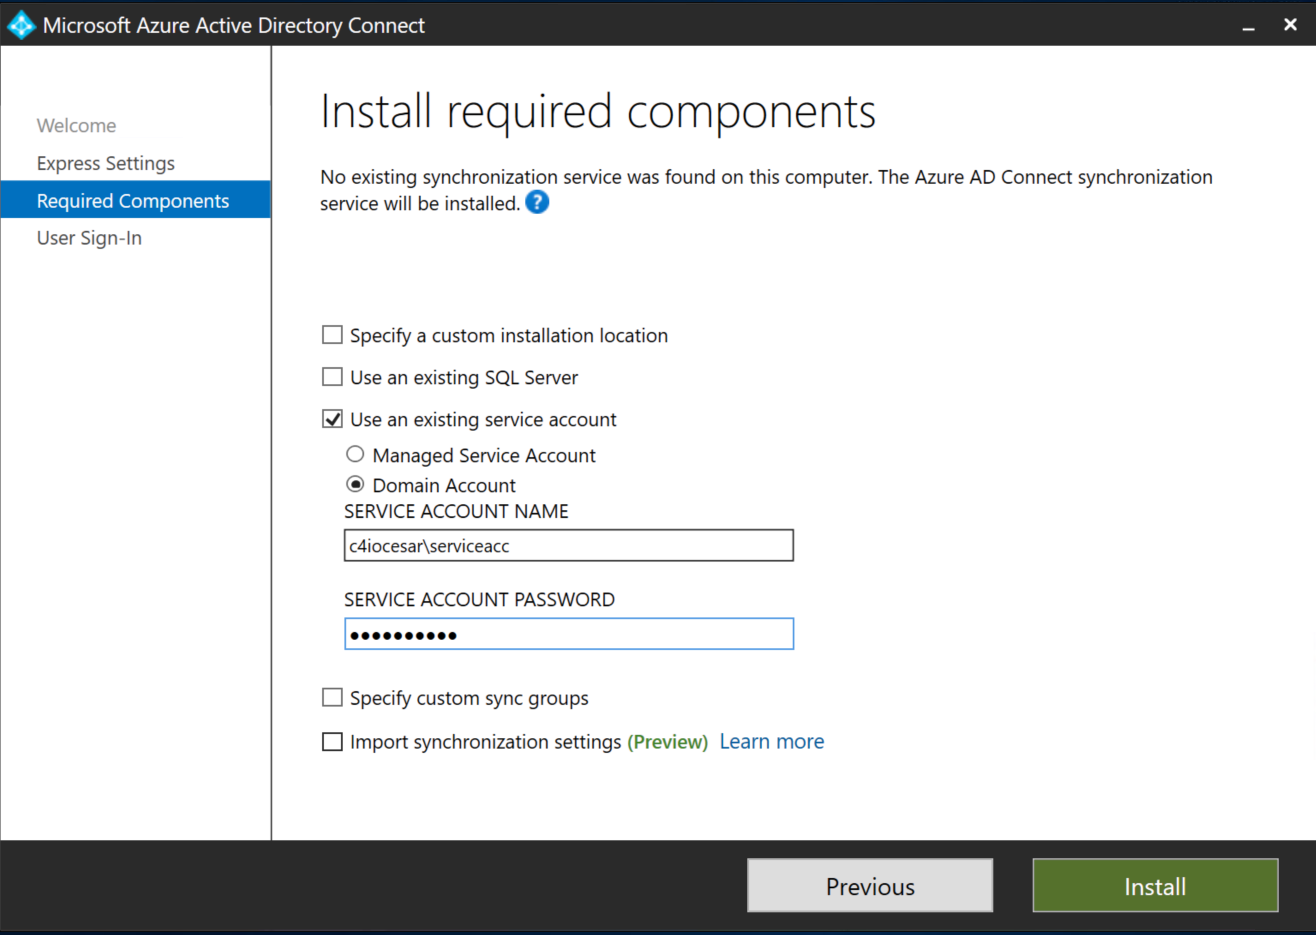Select the Managed Service Account option
This screenshot has height=935, width=1316.
point(355,454)
